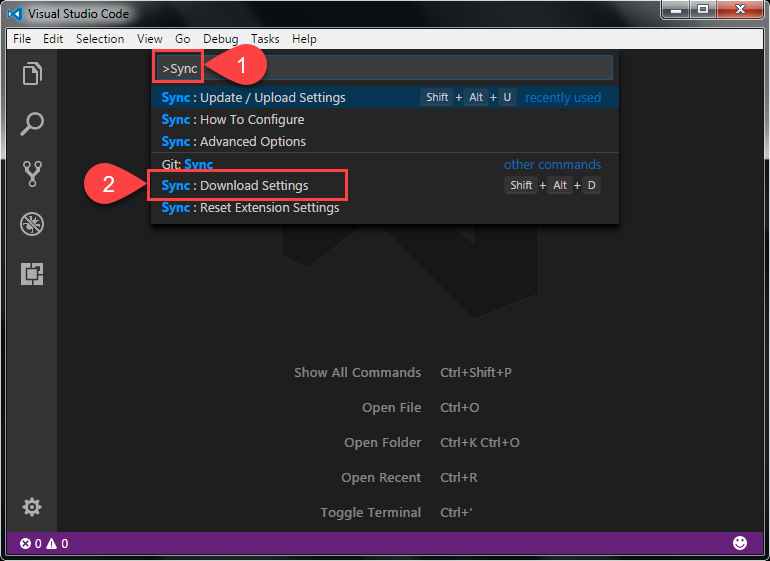Click the Open Folder shortcut hint
The width and height of the screenshot is (770, 561).
click(x=383, y=442)
